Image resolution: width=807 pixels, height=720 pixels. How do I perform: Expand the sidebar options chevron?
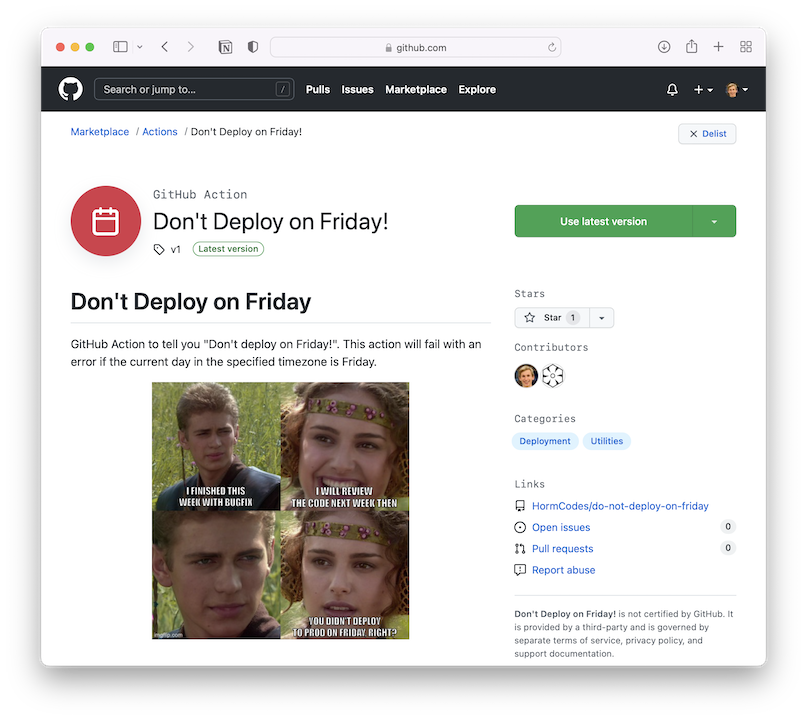pyautogui.click(x=139, y=47)
